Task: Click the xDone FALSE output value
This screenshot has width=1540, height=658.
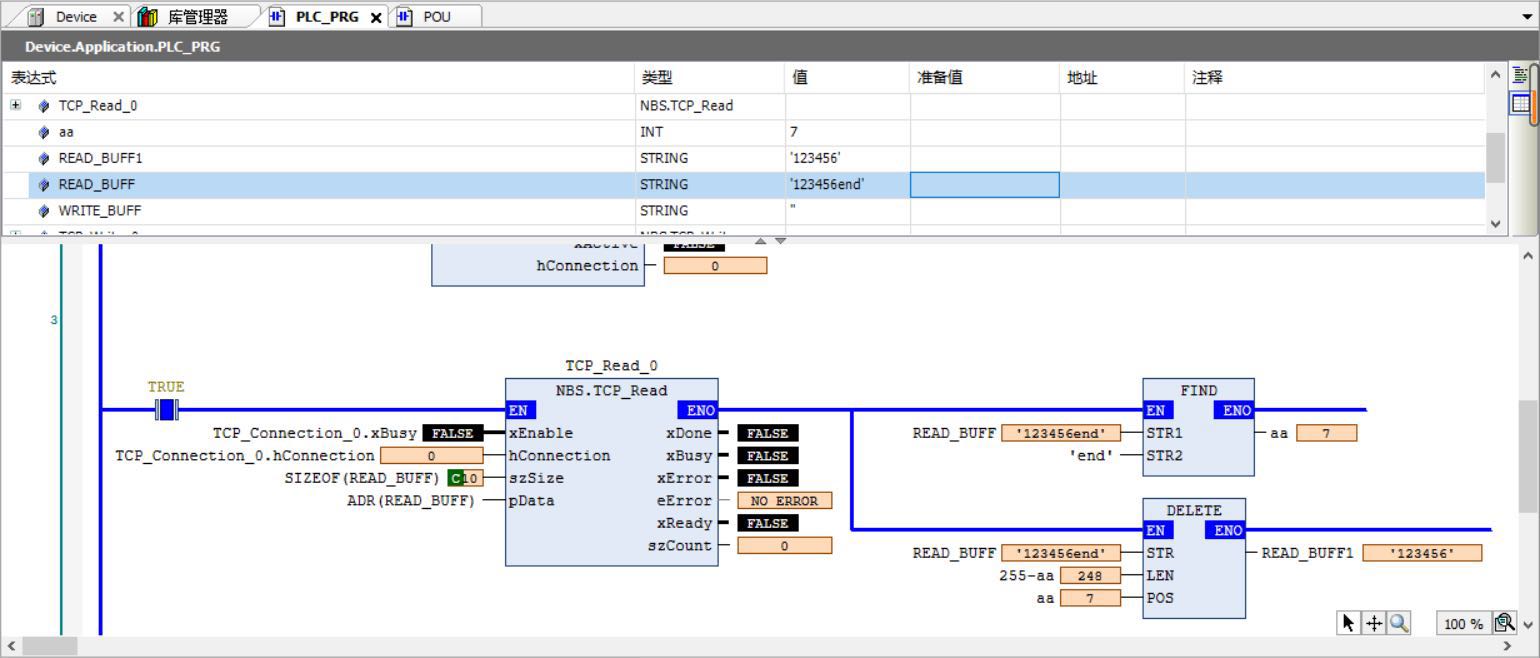Action: click(x=768, y=433)
